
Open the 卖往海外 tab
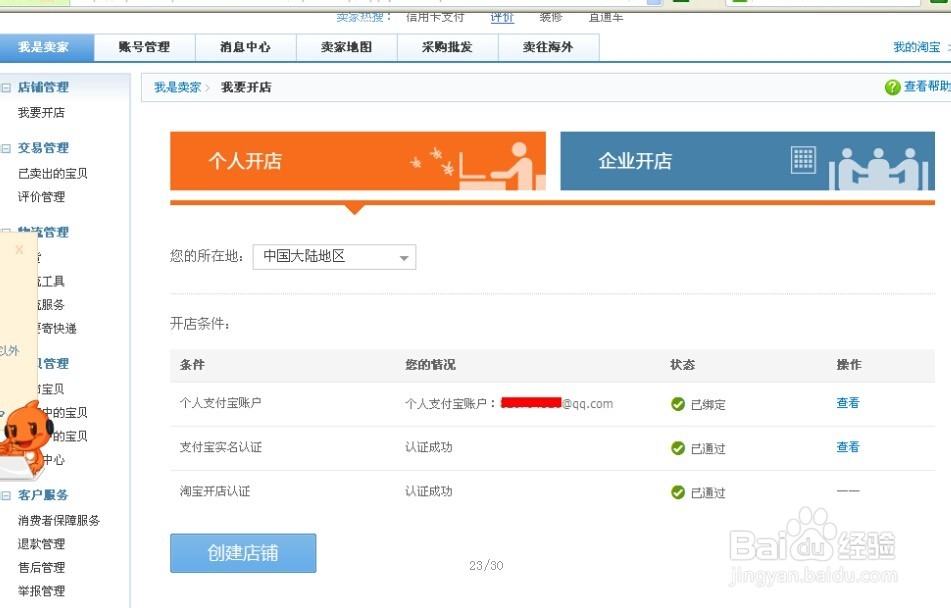[548, 47]
